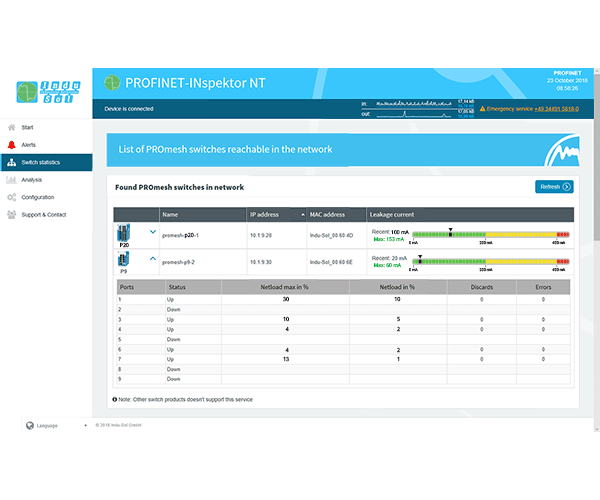Click the red Alerts bell icon

click(11, 145)
